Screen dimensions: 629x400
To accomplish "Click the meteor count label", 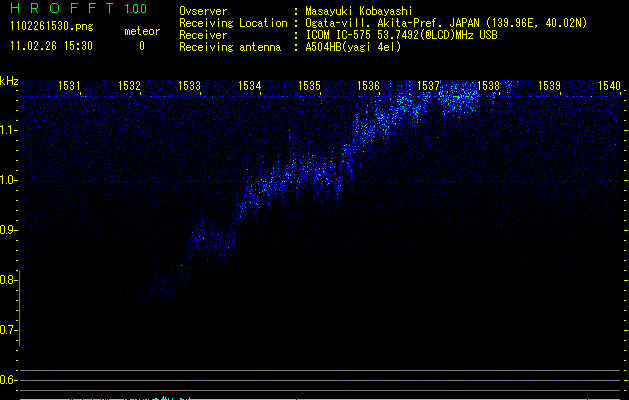I will coord(142,31).
